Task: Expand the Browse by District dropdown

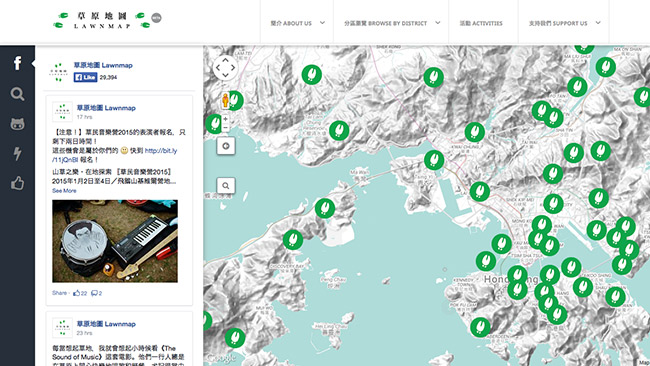Action: 391,23
